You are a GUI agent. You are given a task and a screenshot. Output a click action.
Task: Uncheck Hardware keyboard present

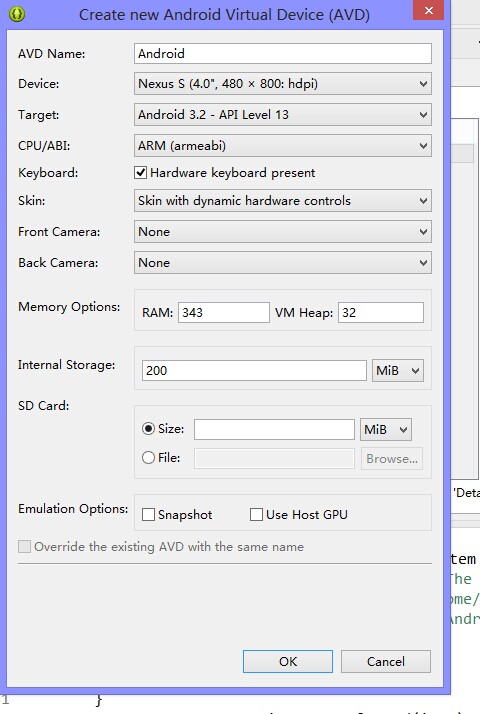tap(141, 173)
